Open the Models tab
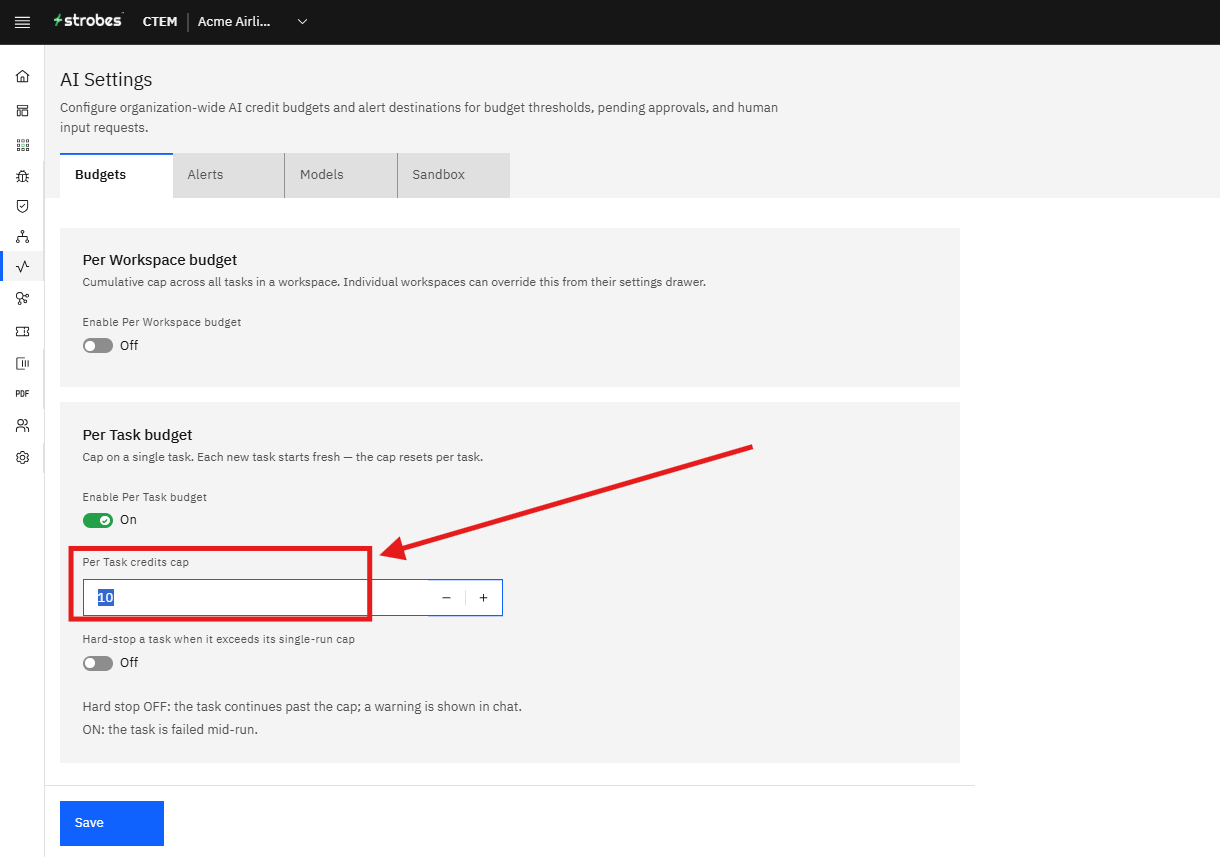Viewport: 1220px width, 857px height. [341, 175]
